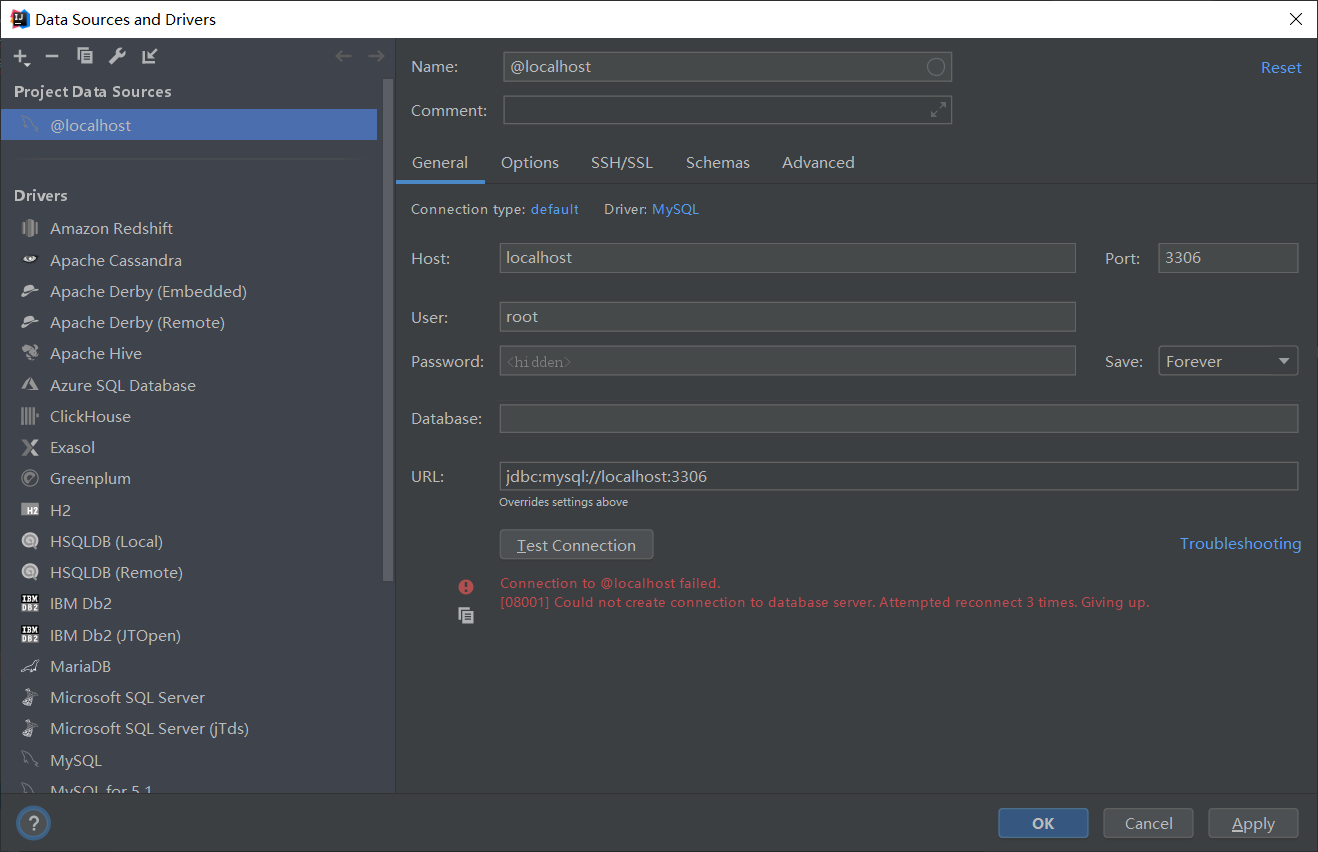The width and height of the screenshot is (1318, 852).
Task: Select the HSQLDB (Local) driver
Action: pyautogui.click(x=189, y=541)
